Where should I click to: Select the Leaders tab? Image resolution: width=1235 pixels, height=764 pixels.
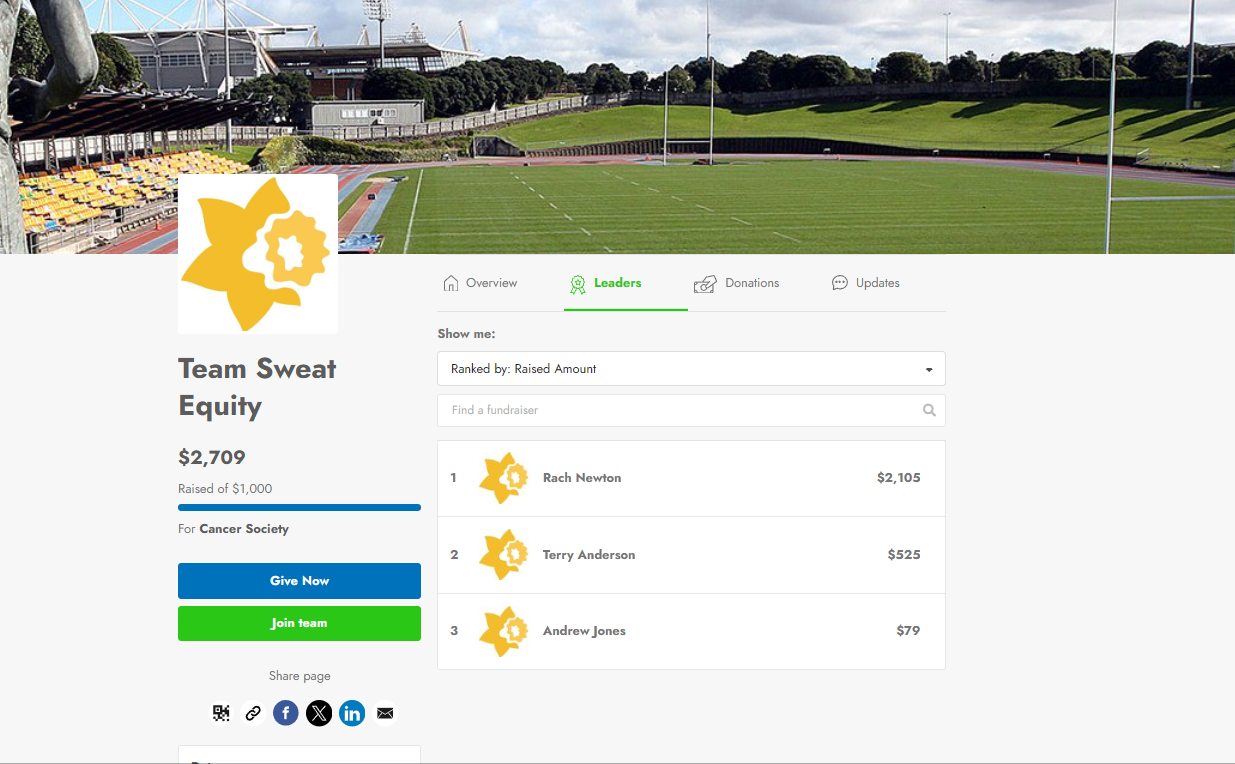[x=606, y=283]
